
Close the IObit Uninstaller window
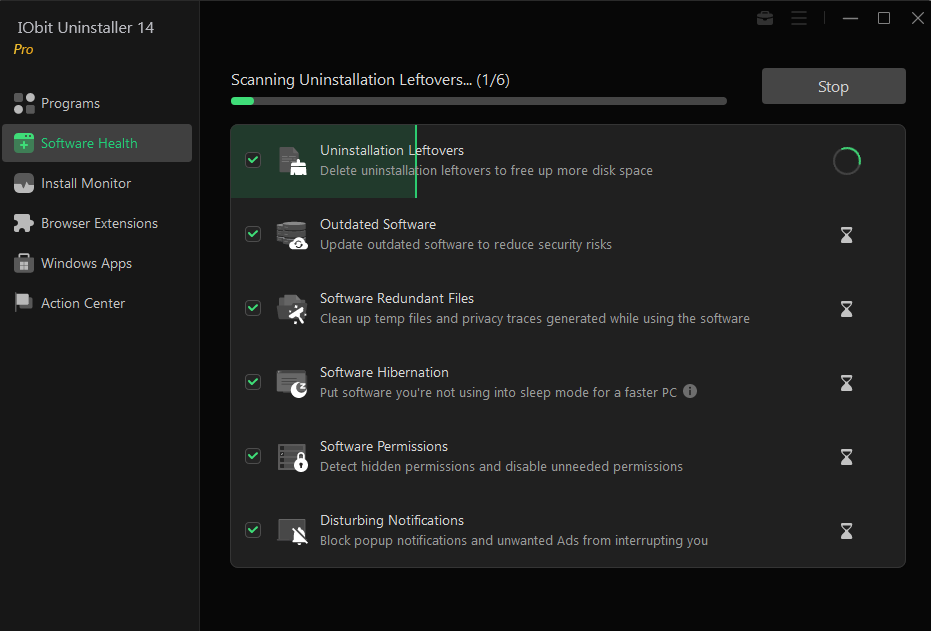click(x=917, y=18)
